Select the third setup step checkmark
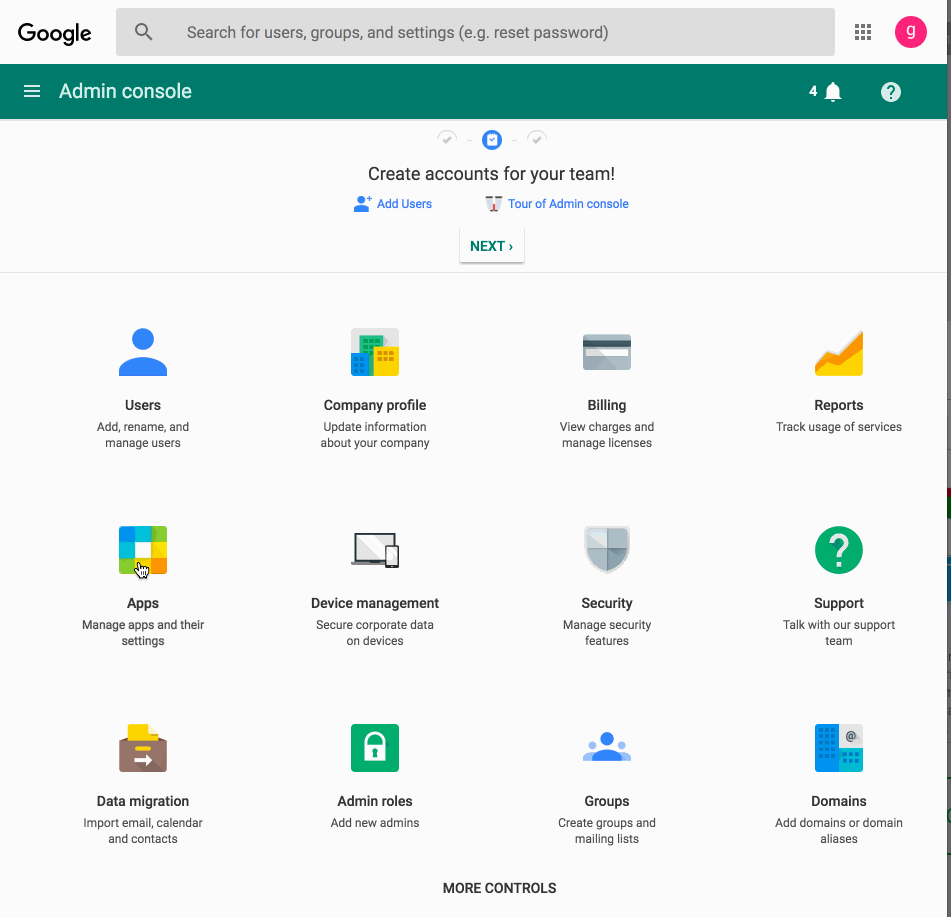This screenshot has height=917, width=951. (536, 139)
